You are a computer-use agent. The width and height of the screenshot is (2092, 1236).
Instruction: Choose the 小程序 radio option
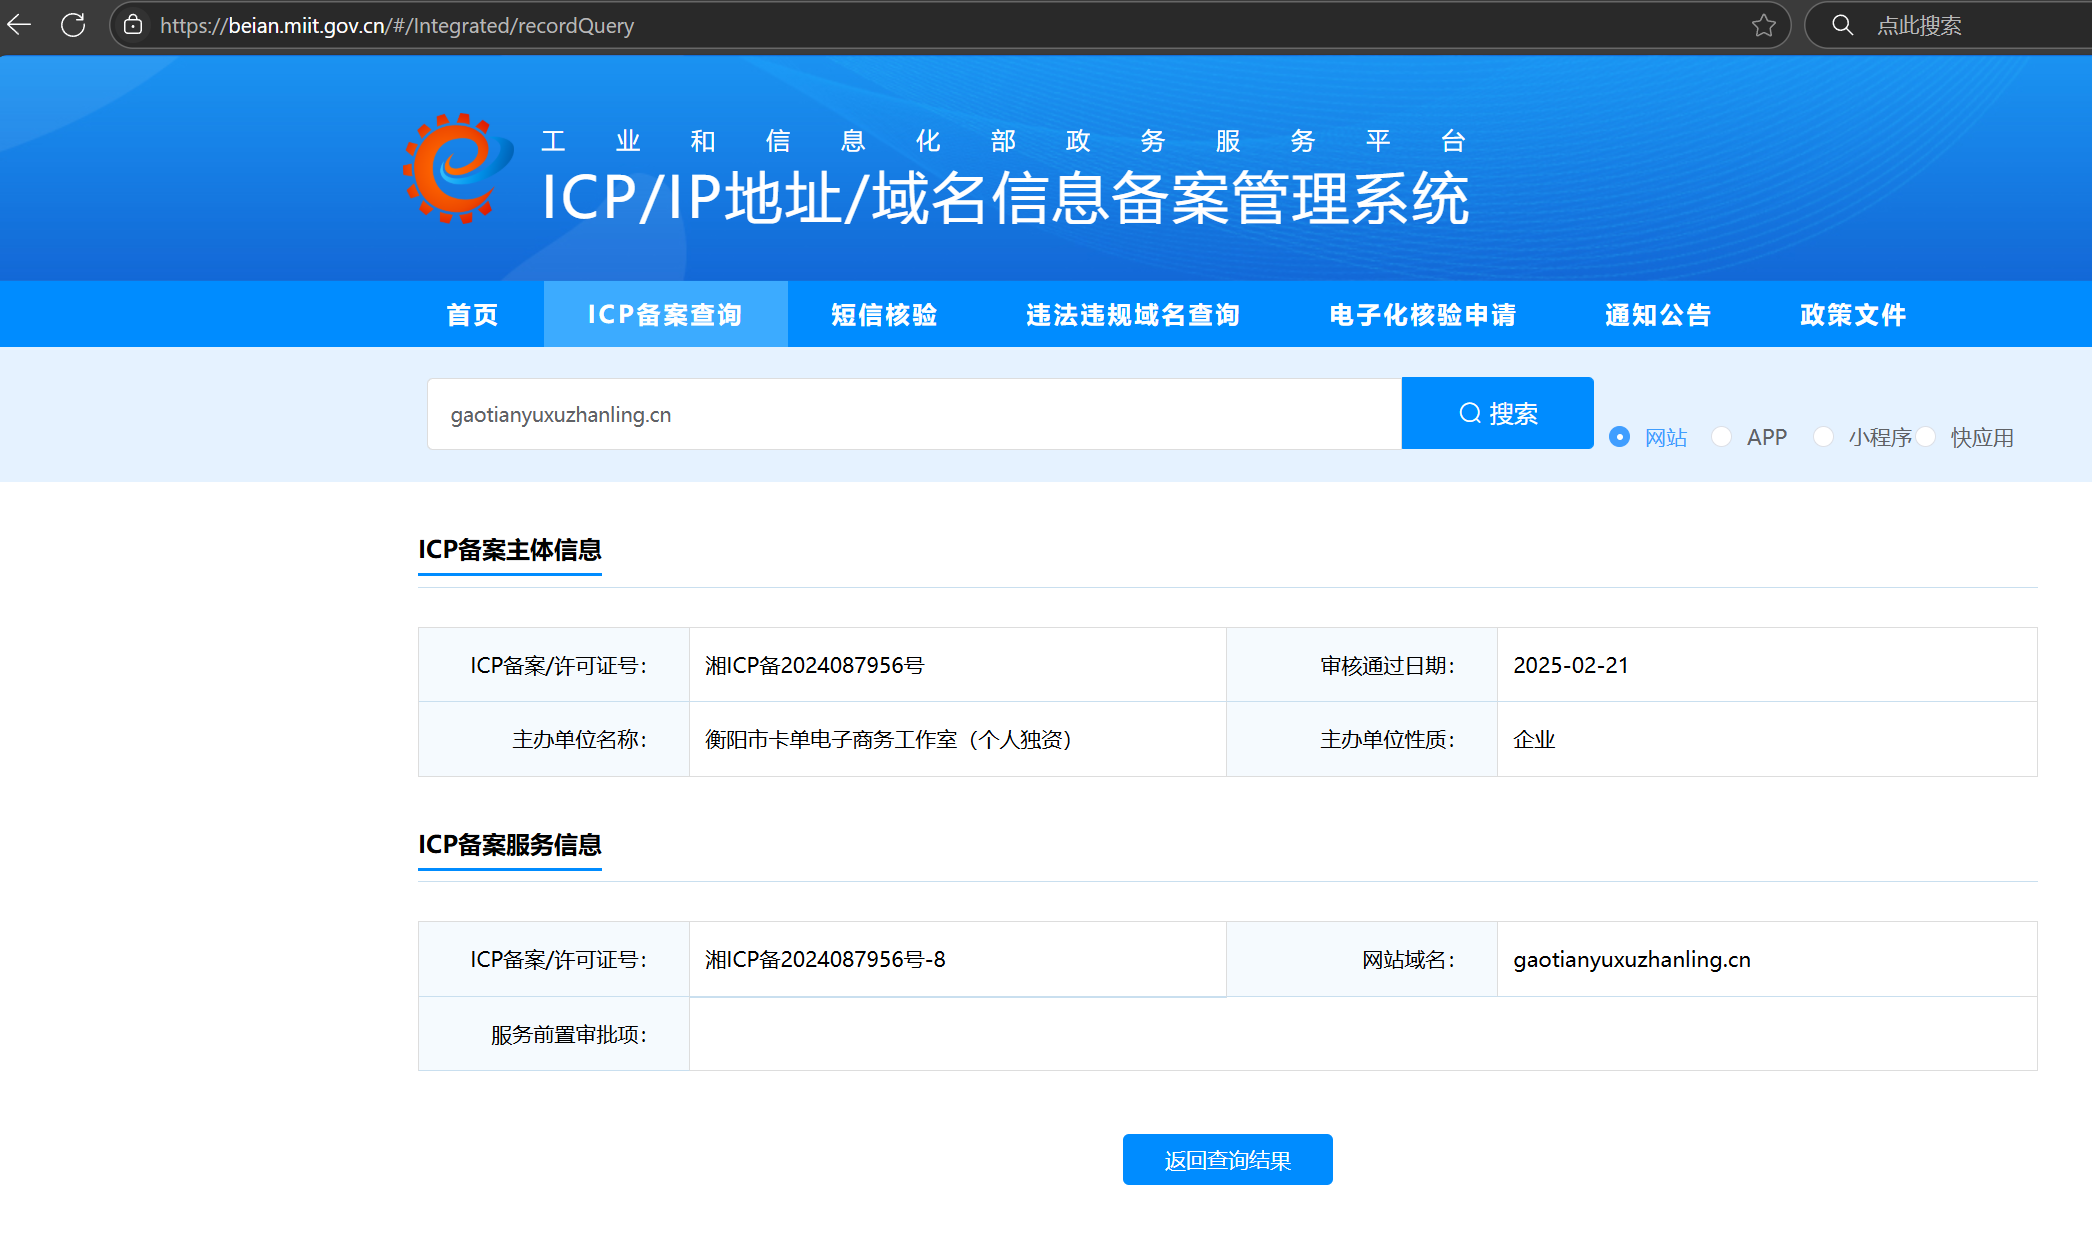click(x=1823, y=437)
